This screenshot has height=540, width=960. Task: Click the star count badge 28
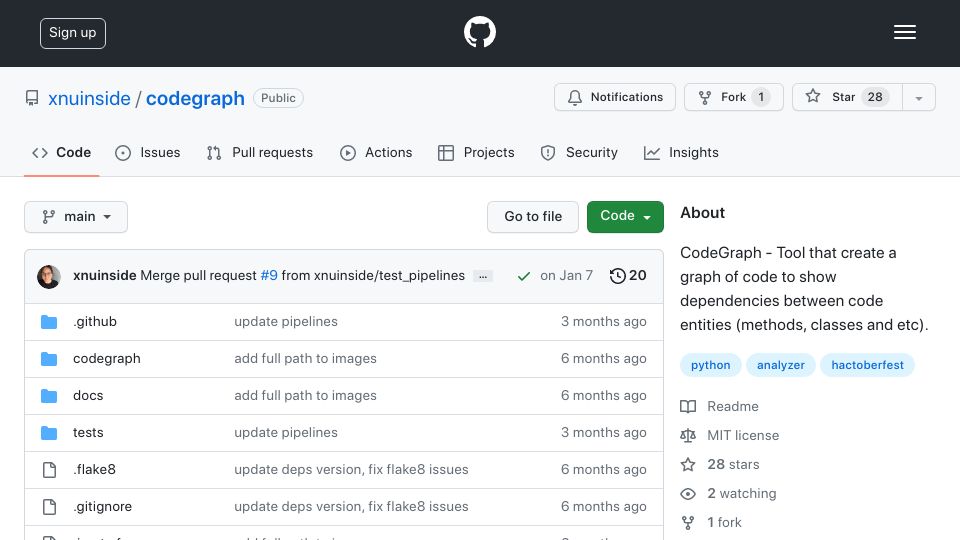pyautogui.click(x=875, y=97)
